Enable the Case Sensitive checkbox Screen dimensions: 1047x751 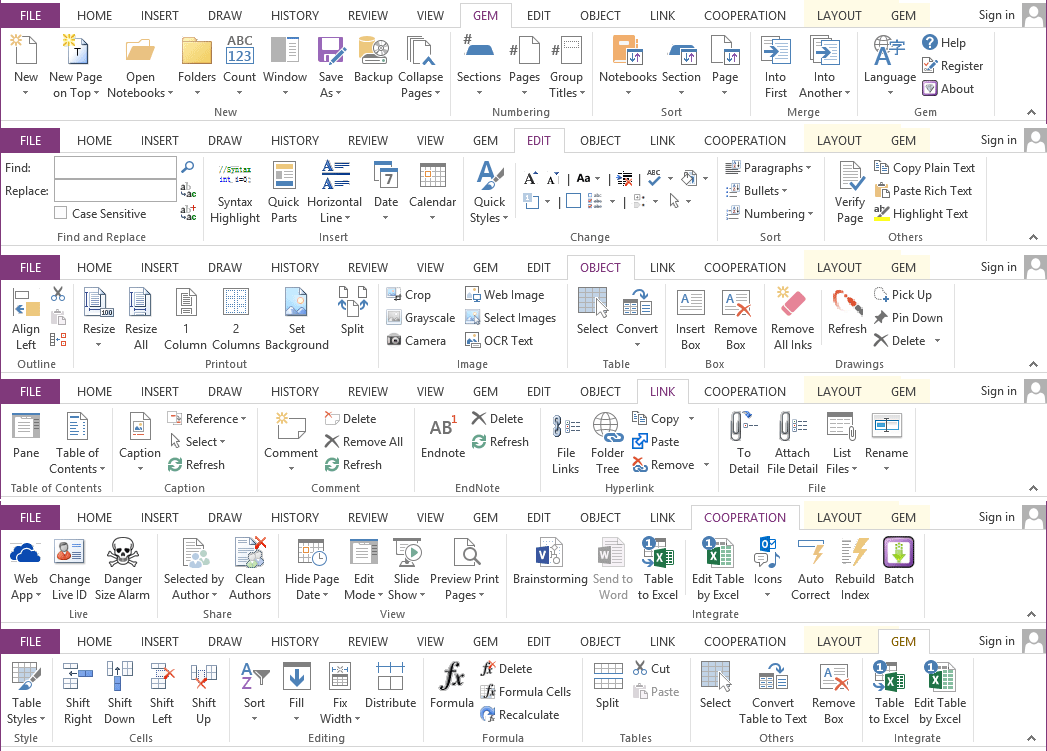pos(58,213)
